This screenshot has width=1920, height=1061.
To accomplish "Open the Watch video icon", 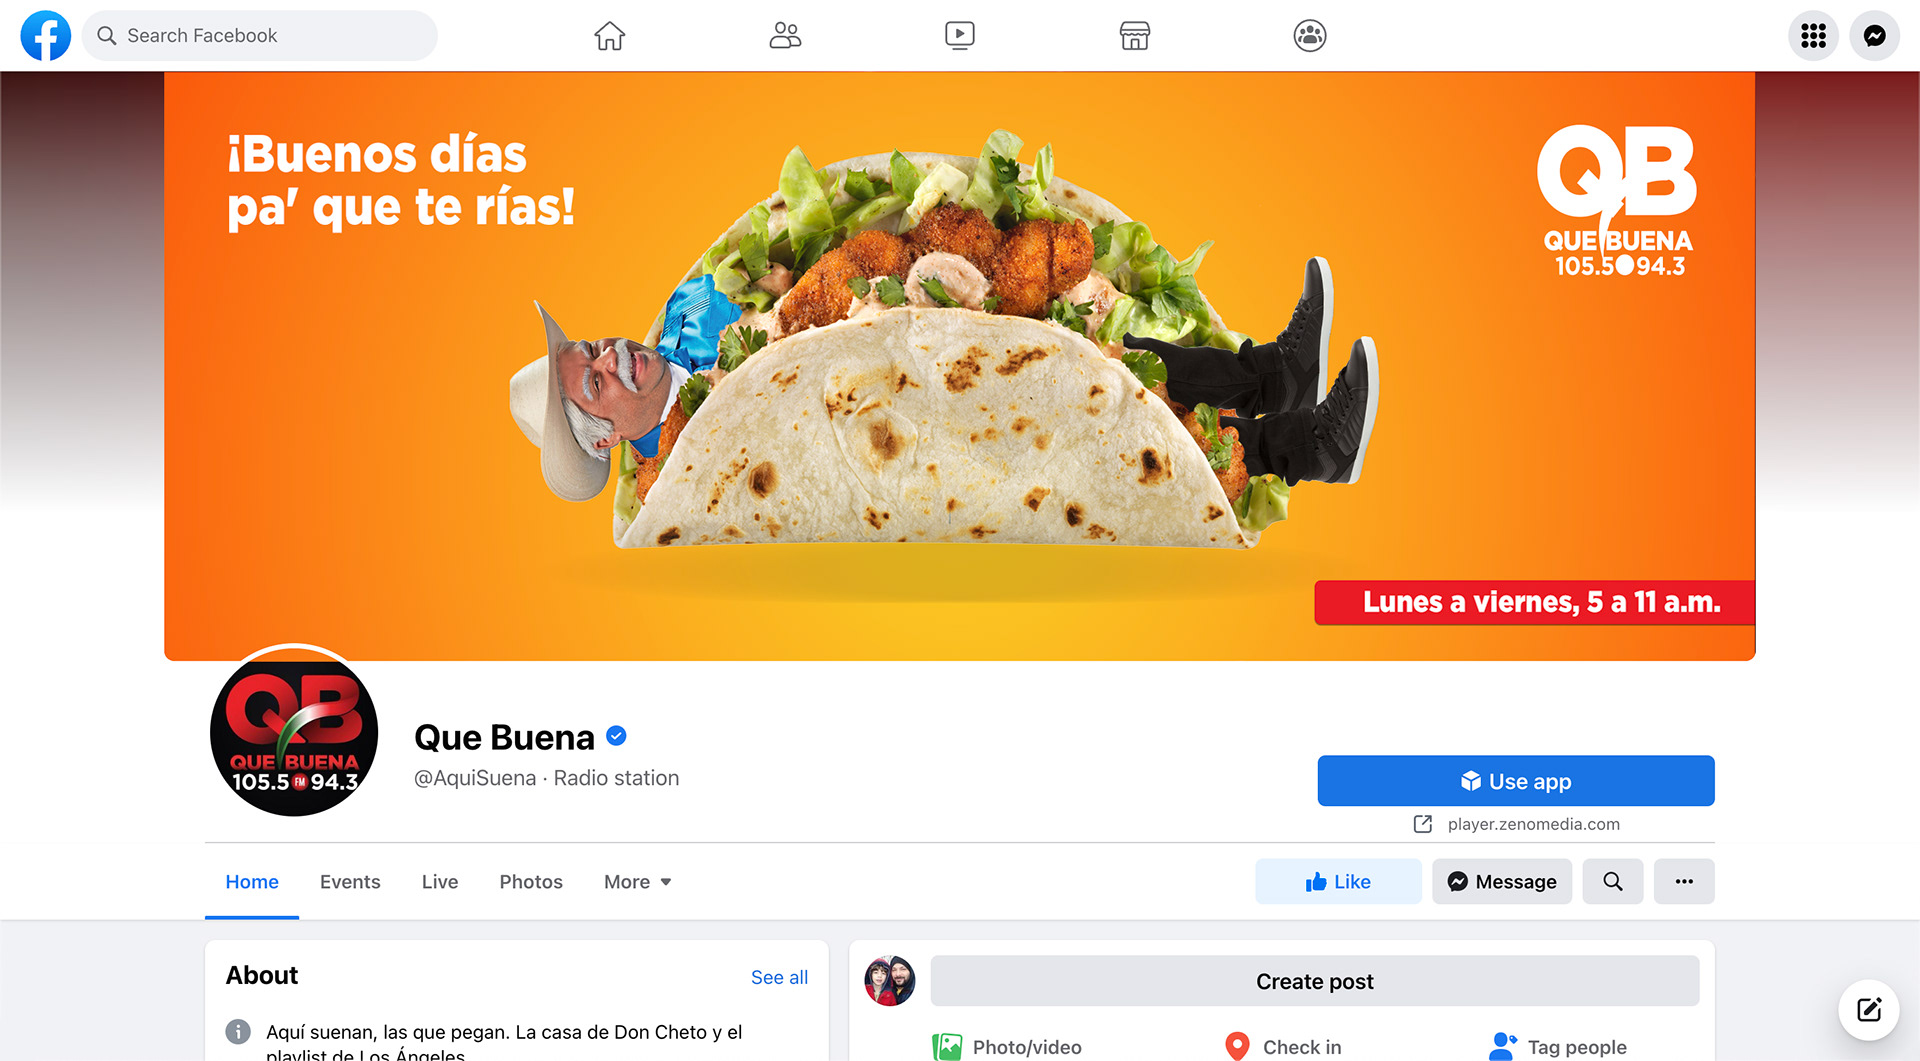I will [x=960, y=36].
